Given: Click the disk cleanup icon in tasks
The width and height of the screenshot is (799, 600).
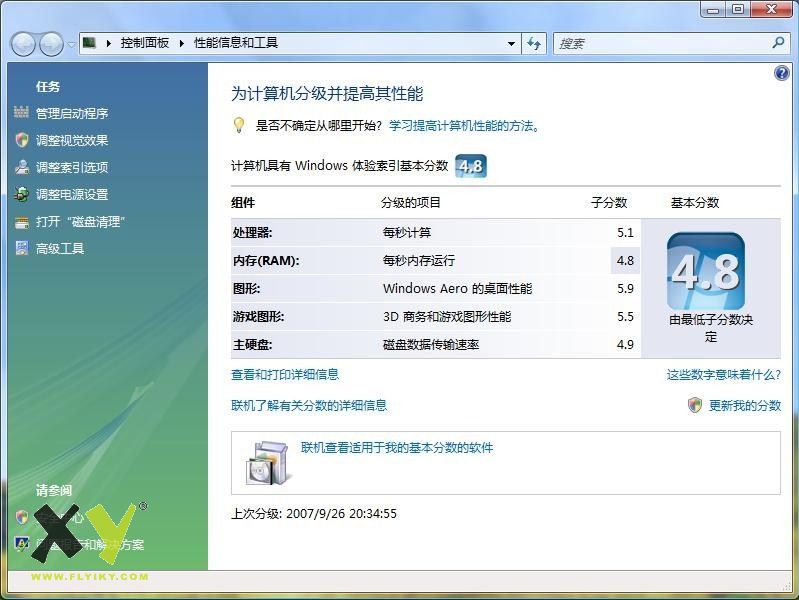Looking at the screenshot, I should coord(21,222).
